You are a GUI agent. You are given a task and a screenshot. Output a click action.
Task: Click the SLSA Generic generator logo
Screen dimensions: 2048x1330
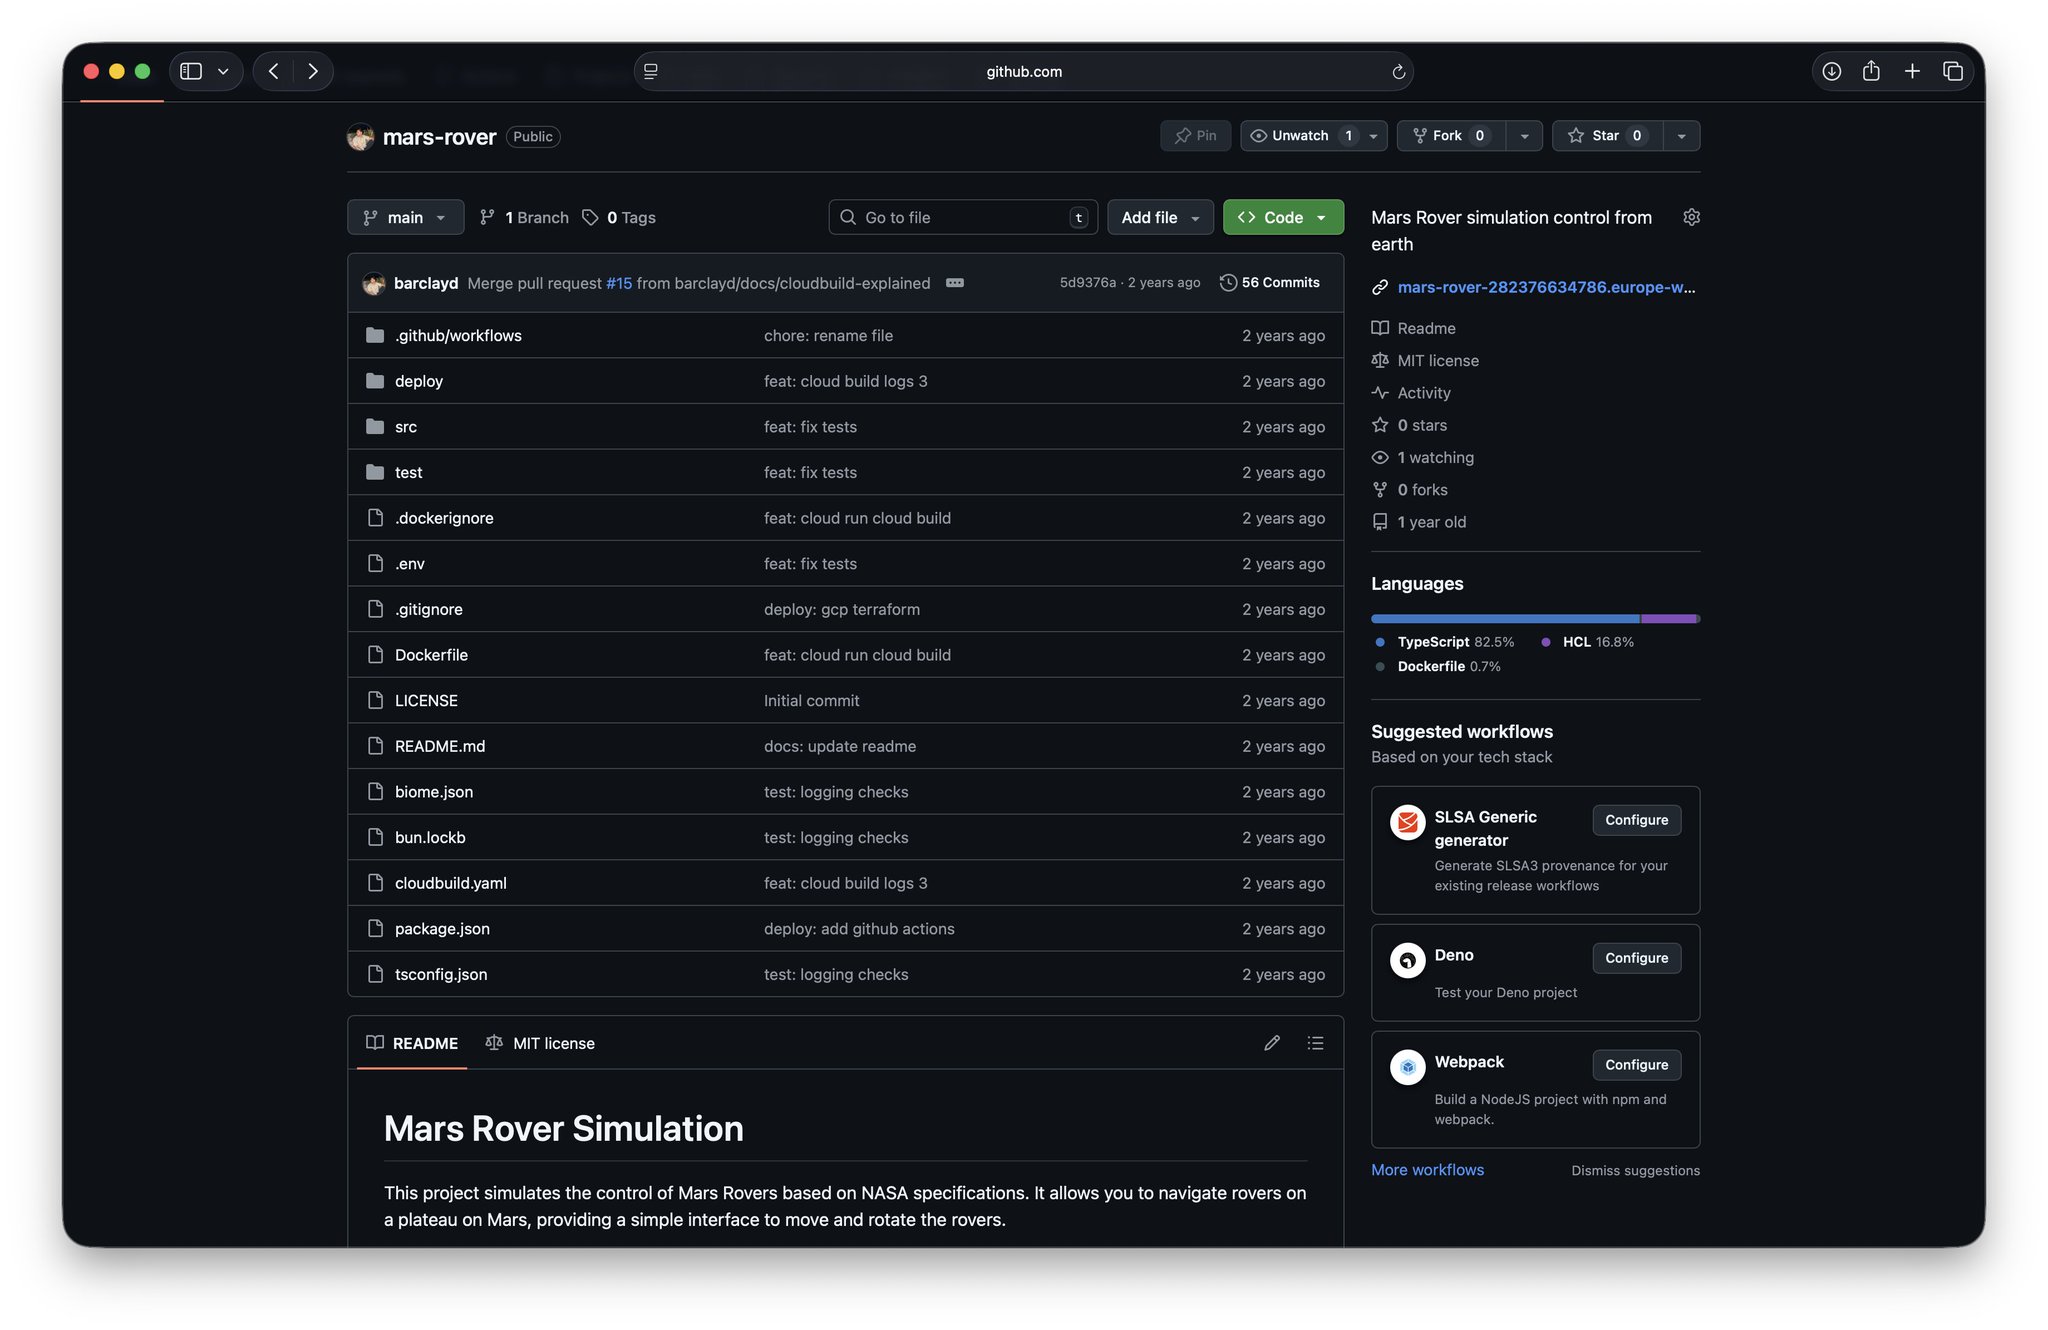click(1407, 822)
